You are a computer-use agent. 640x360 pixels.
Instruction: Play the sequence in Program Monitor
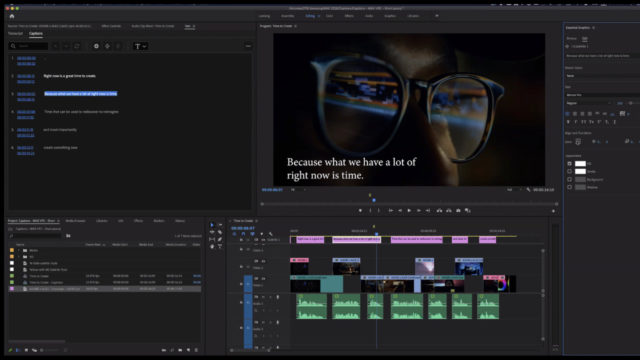[409, 211]
